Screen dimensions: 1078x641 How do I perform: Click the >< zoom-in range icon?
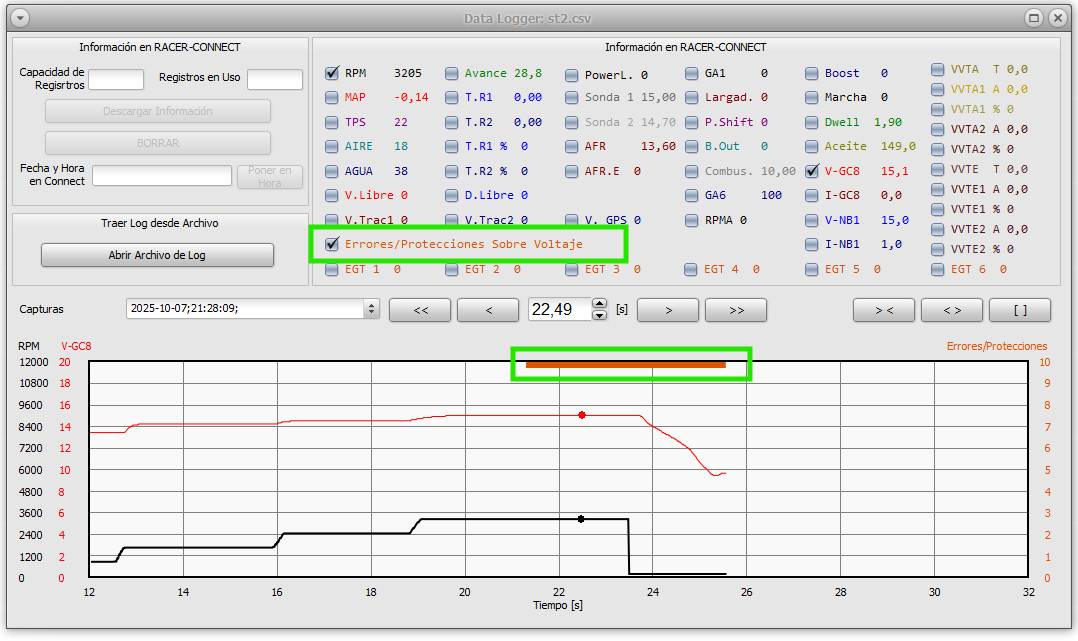click(884, 310)
